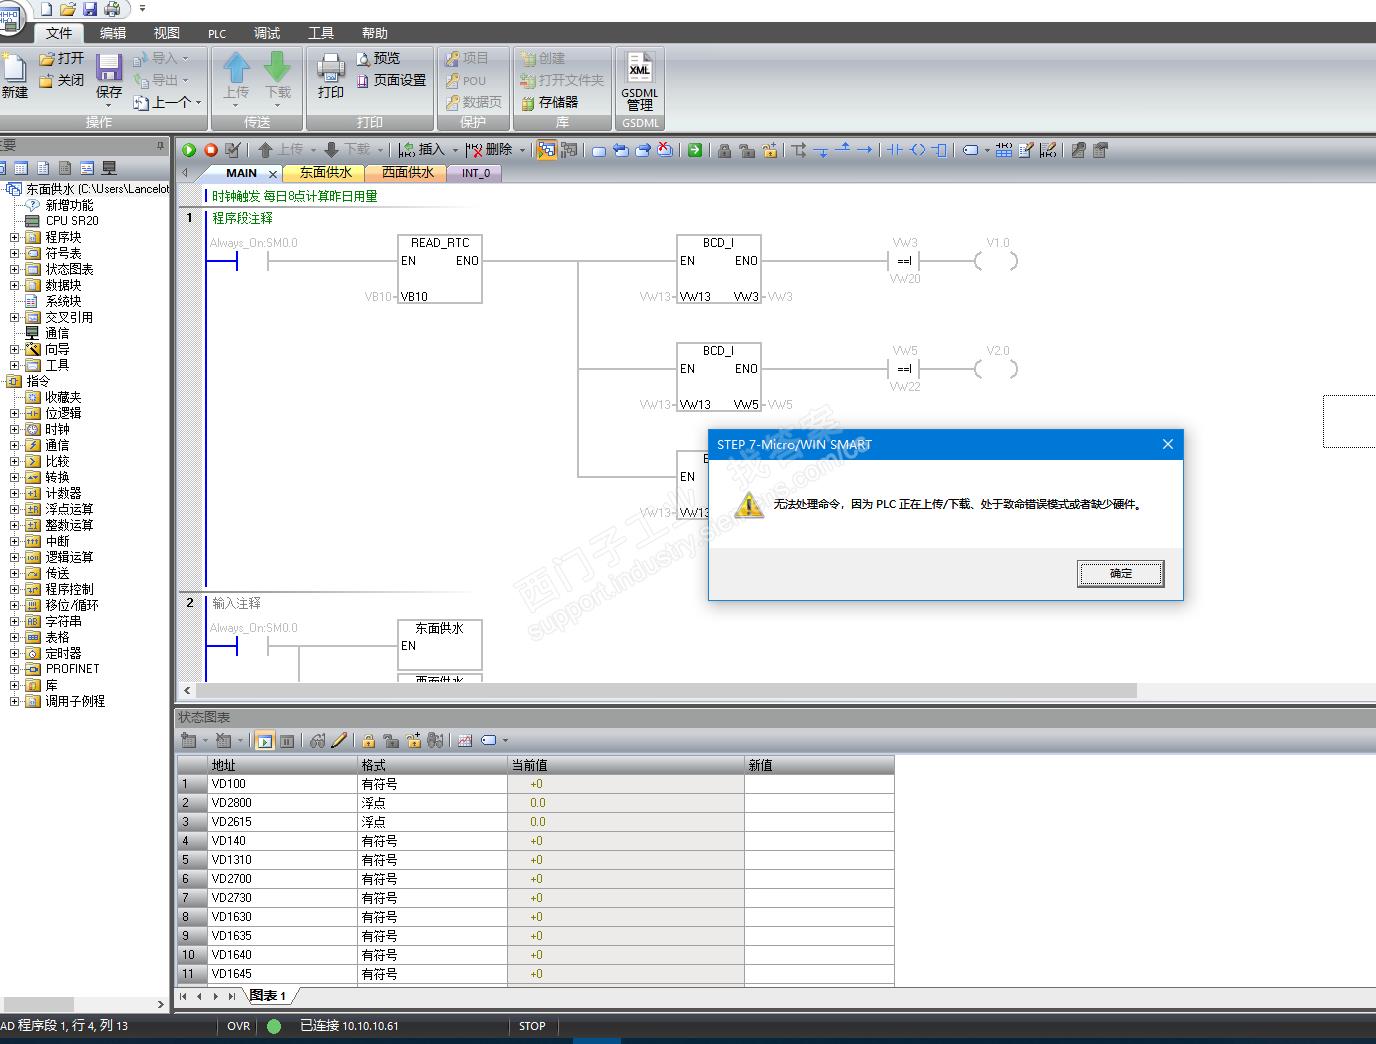Open the 文件 ribbon tab
The width and height of the screenshot is (1376, 1044).
[x=59, y=33]
